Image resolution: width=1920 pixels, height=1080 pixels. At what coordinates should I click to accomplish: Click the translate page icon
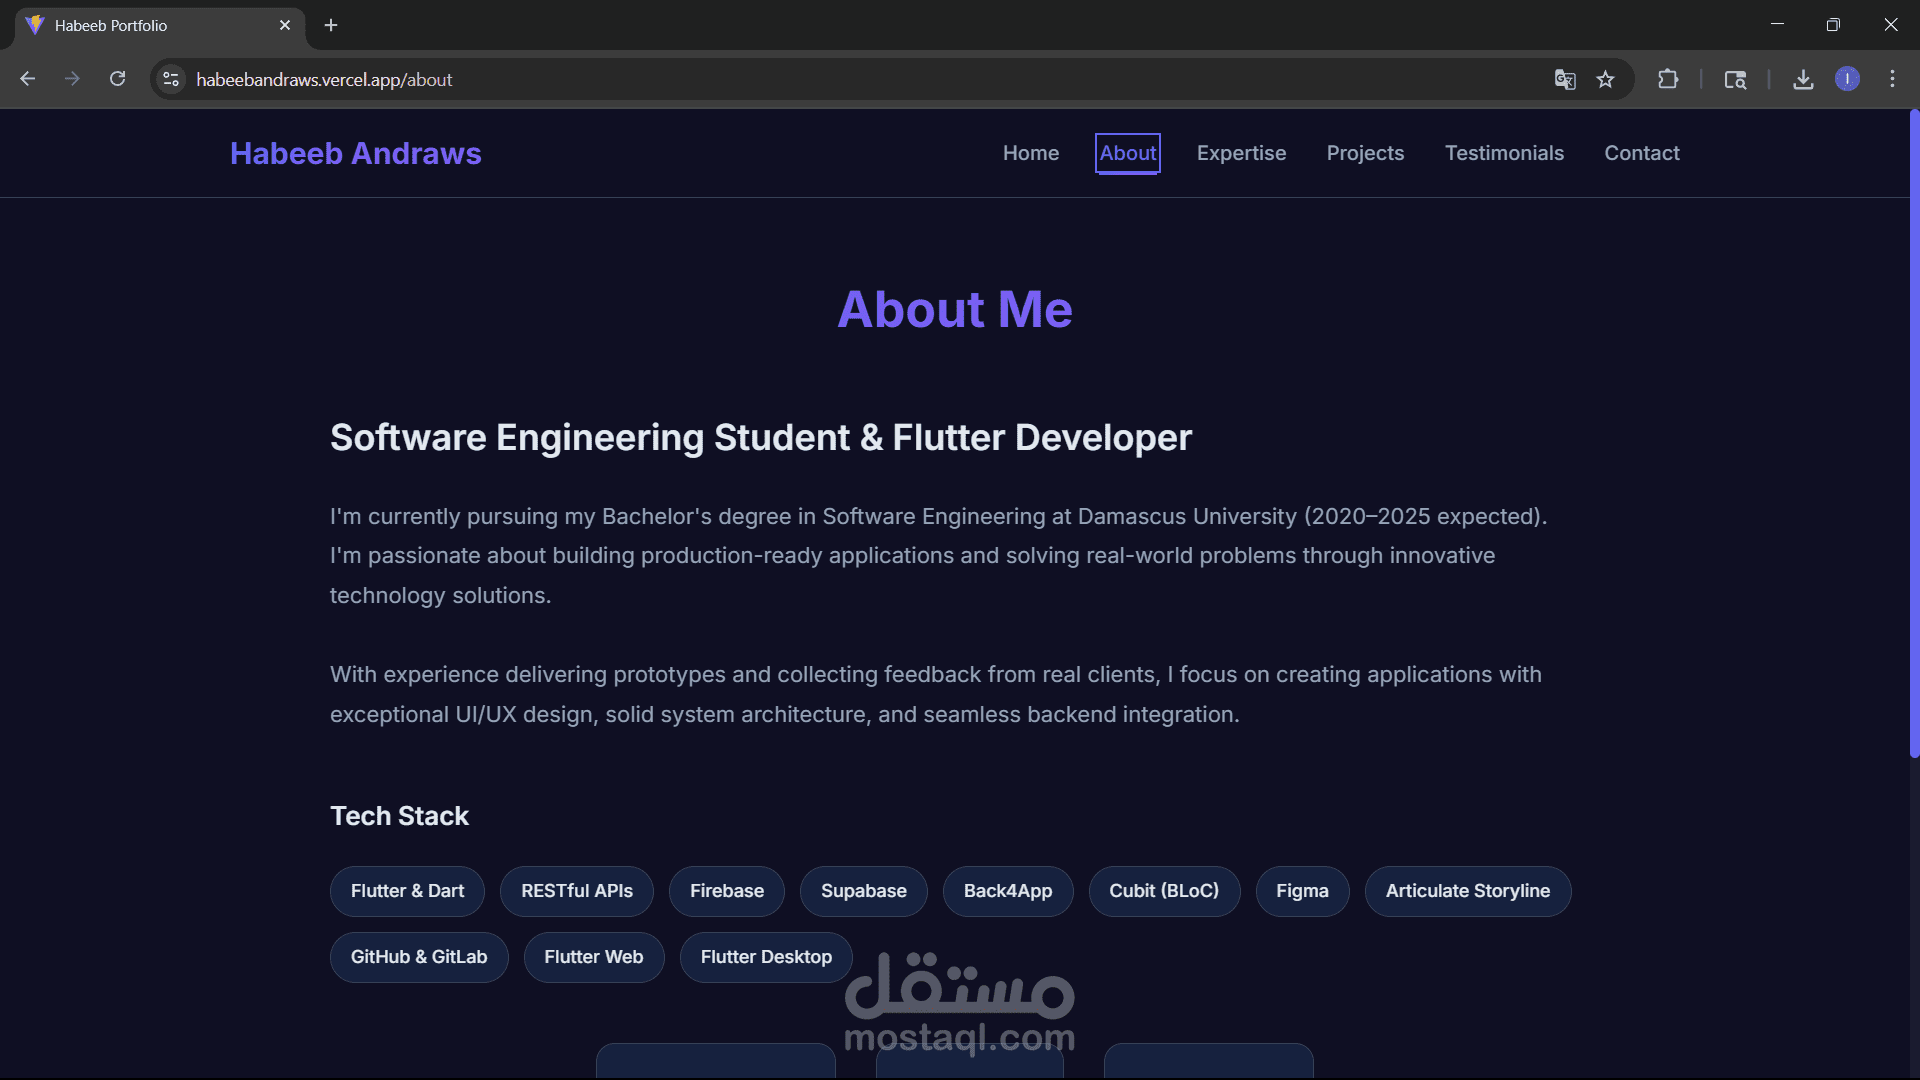click(1565, 79)
